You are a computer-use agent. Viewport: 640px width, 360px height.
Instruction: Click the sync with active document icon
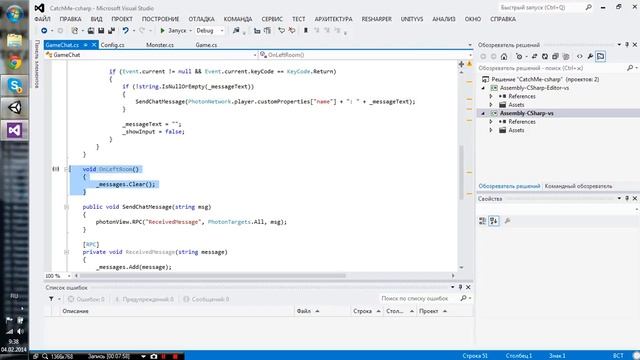coord(534,56)
